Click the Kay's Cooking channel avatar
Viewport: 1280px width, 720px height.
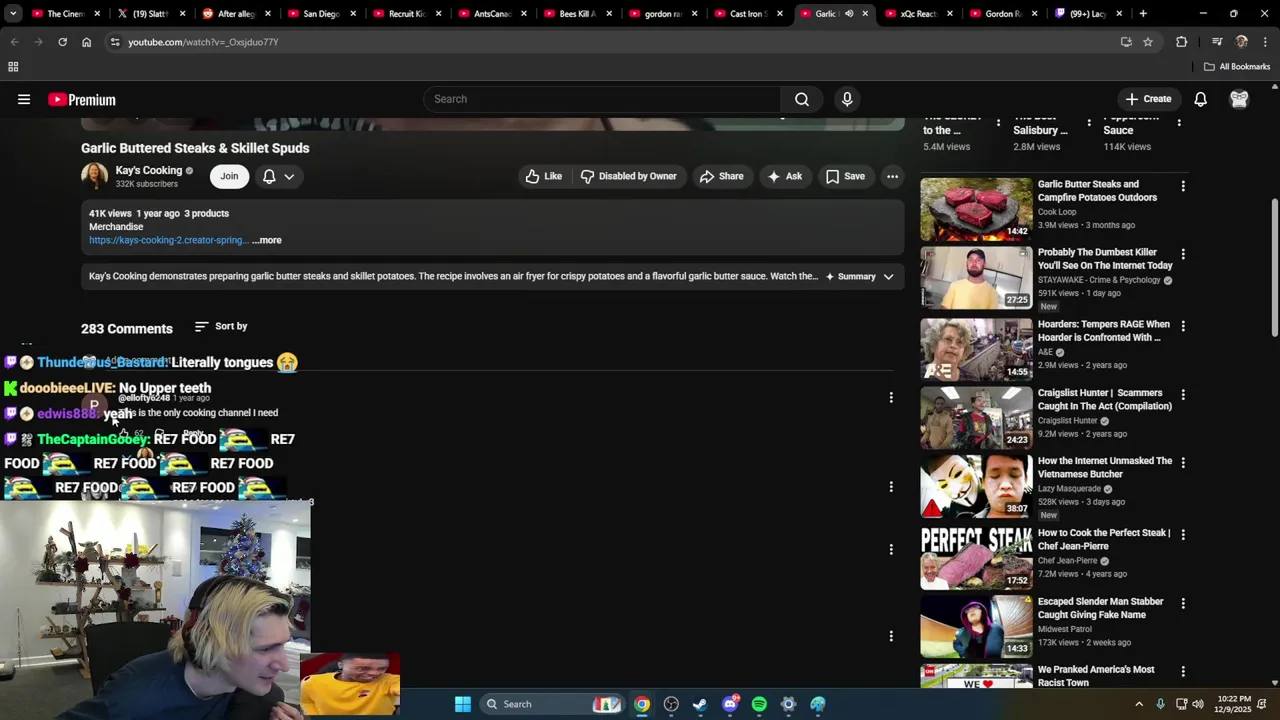[94, 176]
